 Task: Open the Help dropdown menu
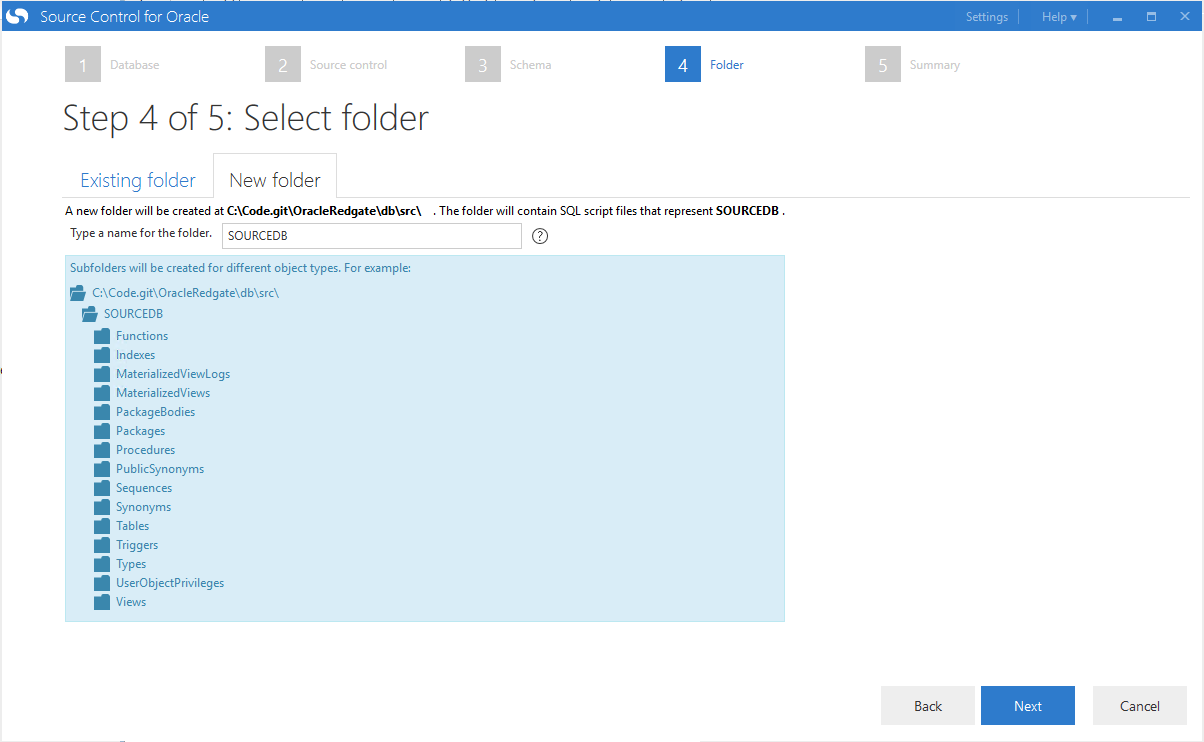[1058, 17]
